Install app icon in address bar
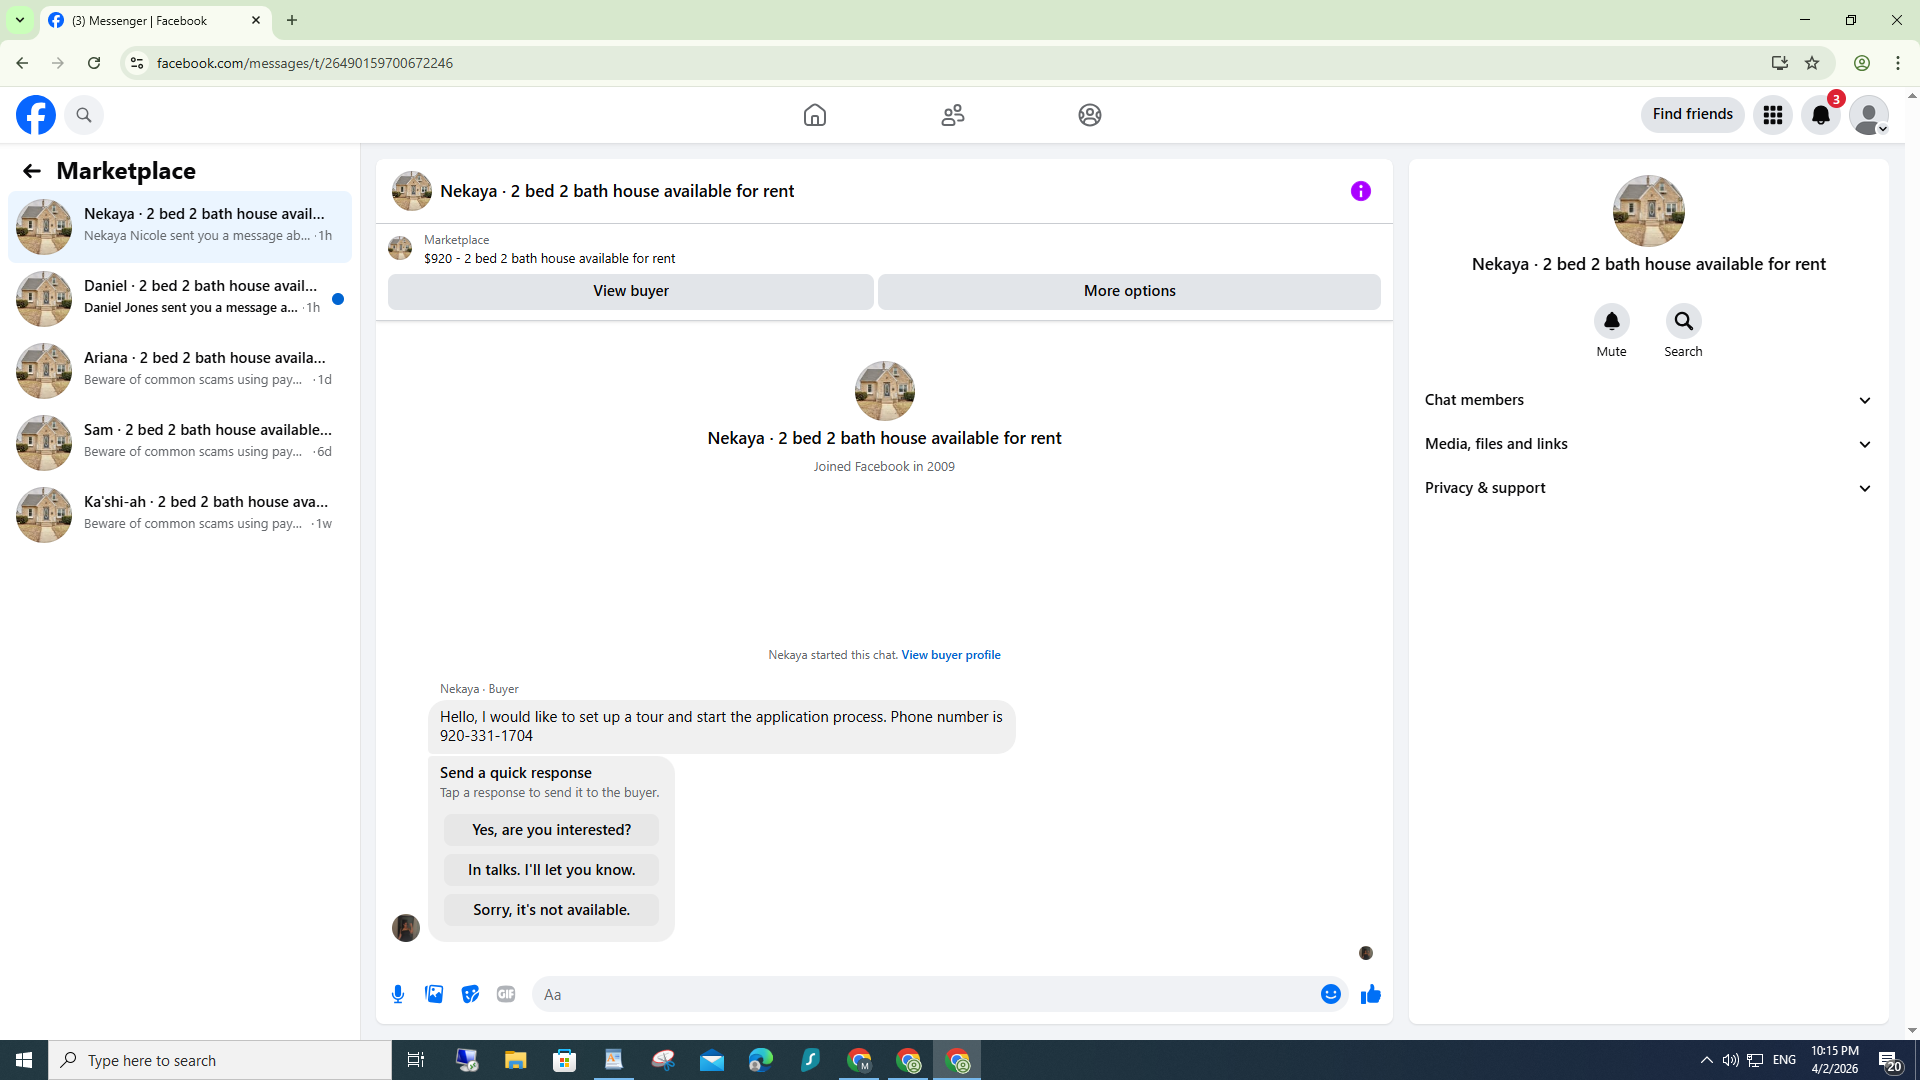Viewport: 1920px width, 1080px height. click(x=1779, y=63)
